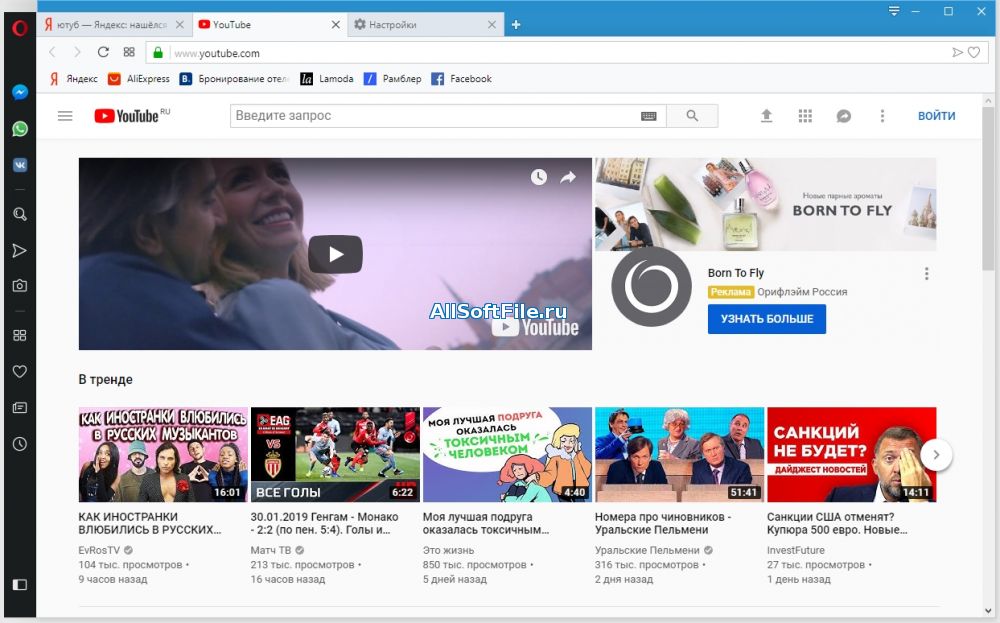Click Watch later clock on featured video
This screenshot has width=1000, height=623.
point(539,177)
